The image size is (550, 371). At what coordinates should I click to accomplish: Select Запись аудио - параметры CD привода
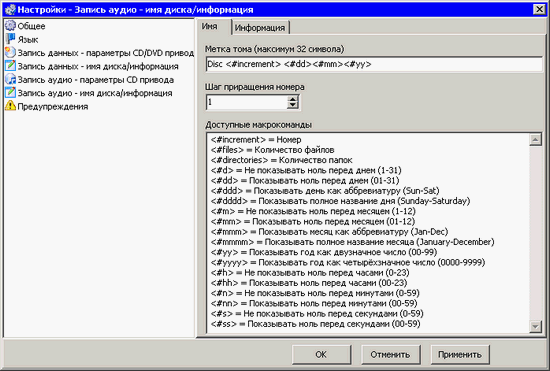click(x=96, y=80)
